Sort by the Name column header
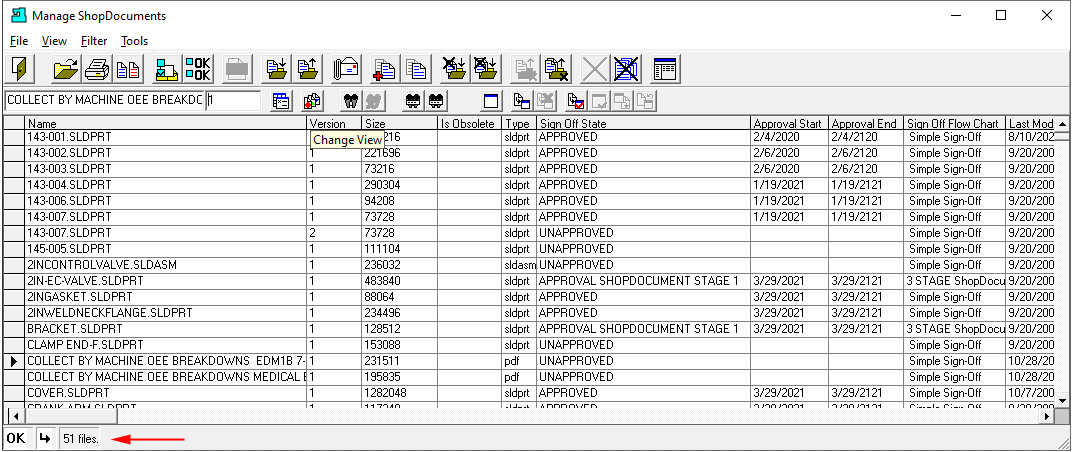The height and width of the screenshot is (452, 1073). (166, 124)
